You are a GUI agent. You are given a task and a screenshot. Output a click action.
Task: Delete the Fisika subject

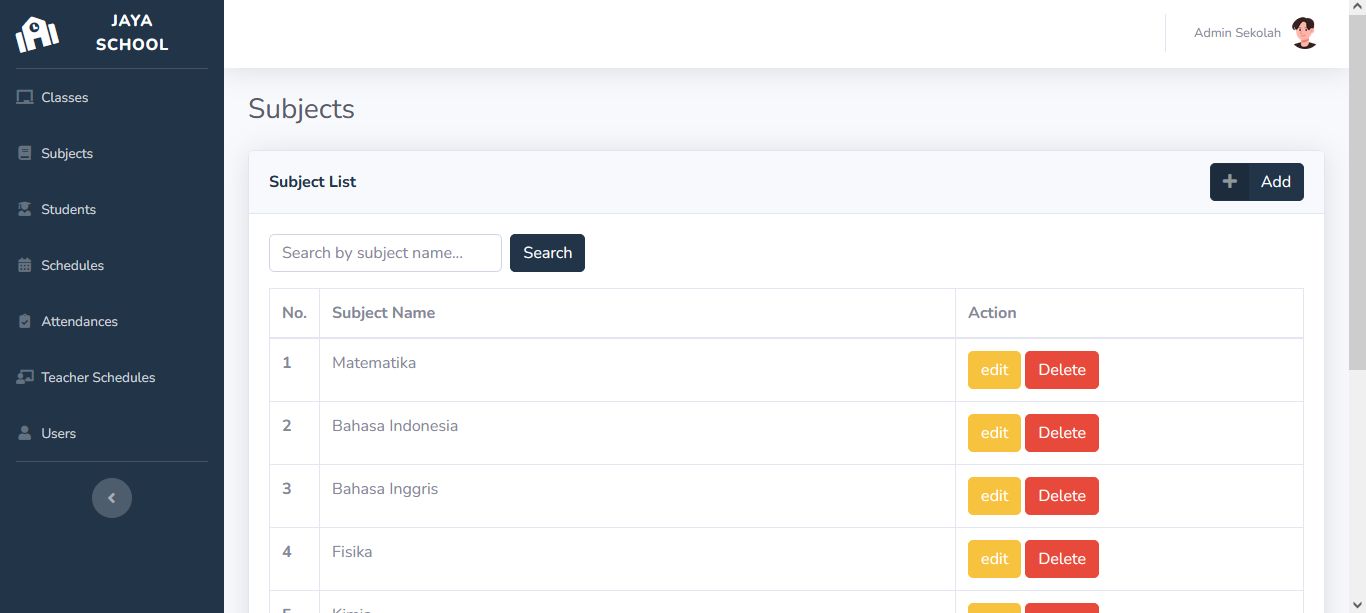(1062, 559)
